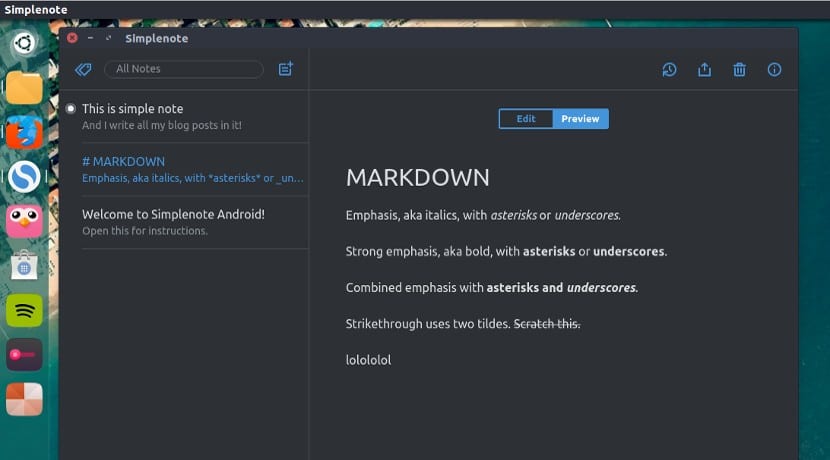Open the Files folder dock icon
Viewport: 830px width, 460px height.
point(24,87)
